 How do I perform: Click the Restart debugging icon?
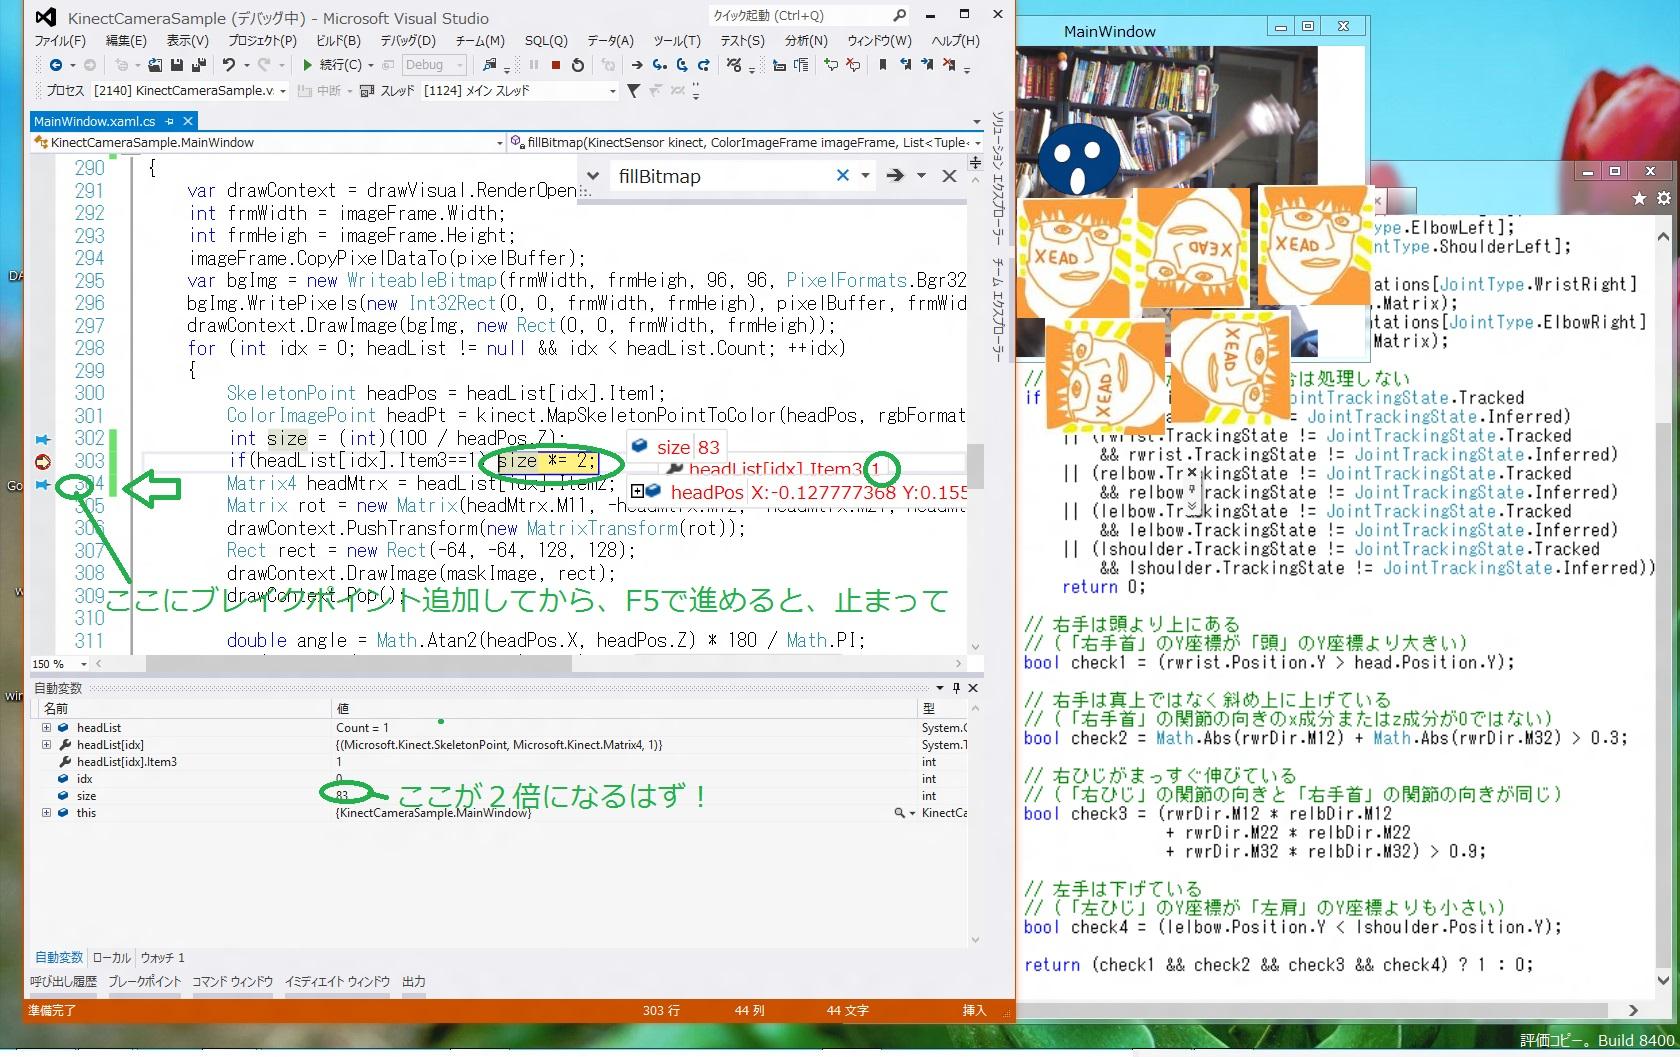tap(577, 65)
